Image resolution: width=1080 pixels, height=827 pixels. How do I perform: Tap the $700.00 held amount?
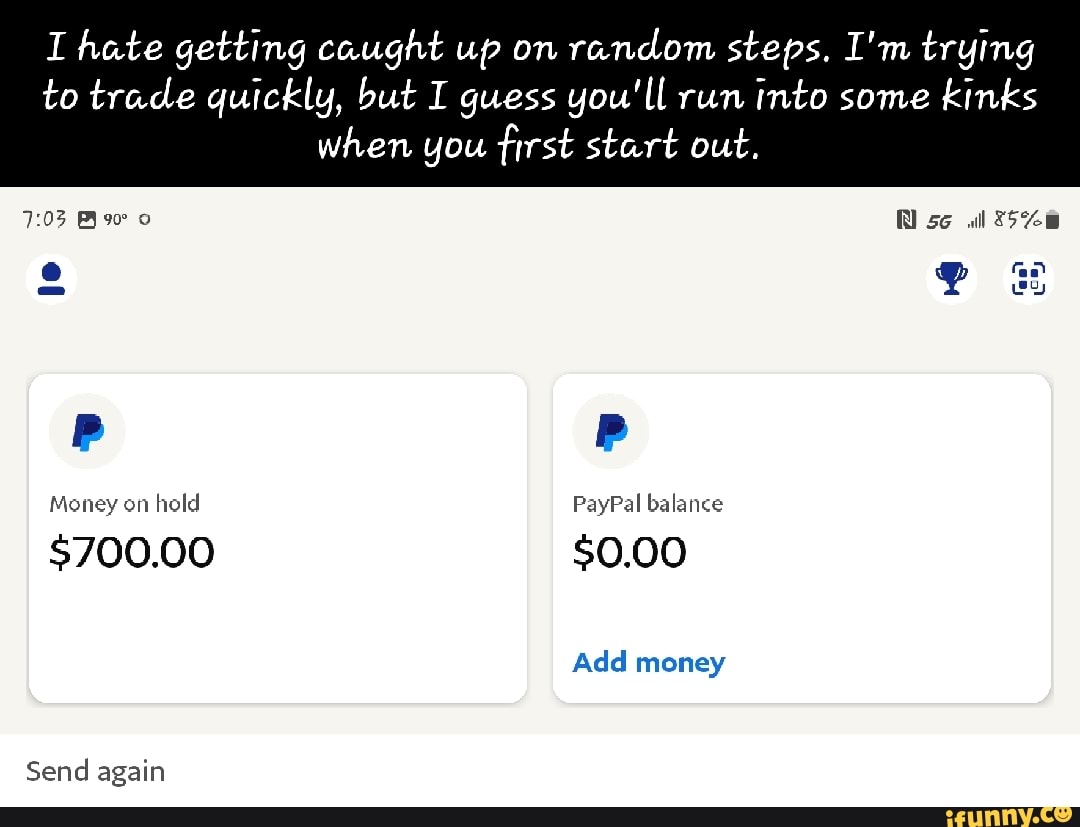pos(132,552)
